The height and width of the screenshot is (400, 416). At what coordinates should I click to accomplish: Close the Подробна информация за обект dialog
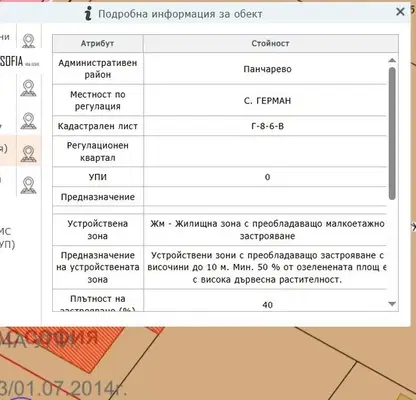pyautogui.click(x=400, y=12)
